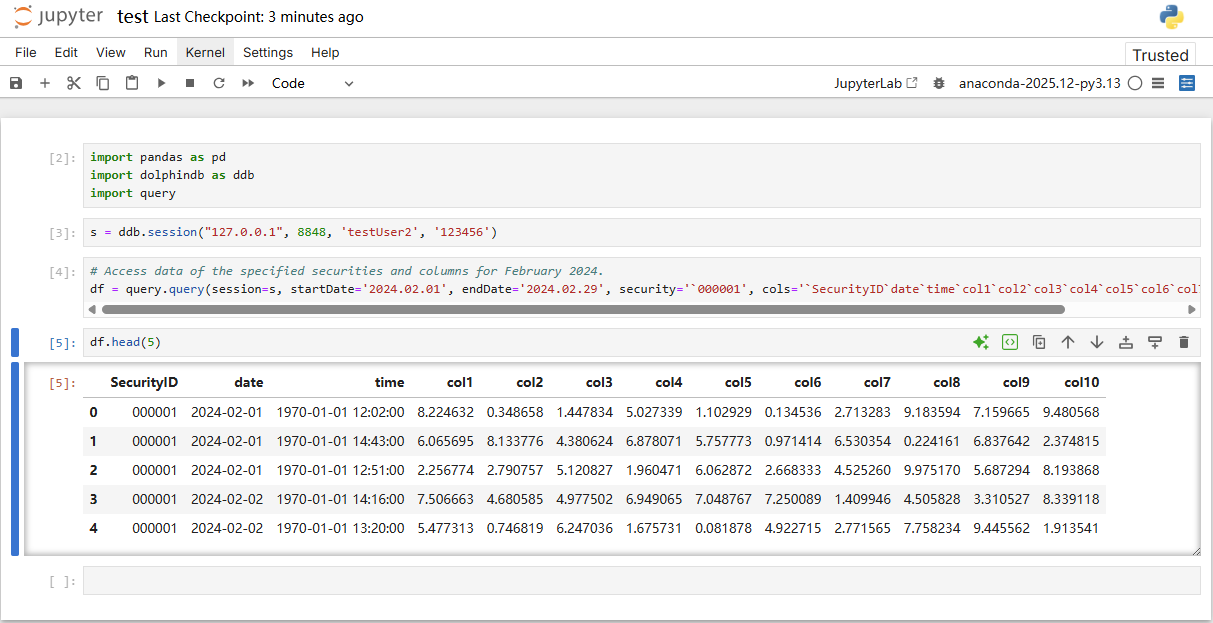
Task: Collapse the output using the blue output bar
Action: 15,459
